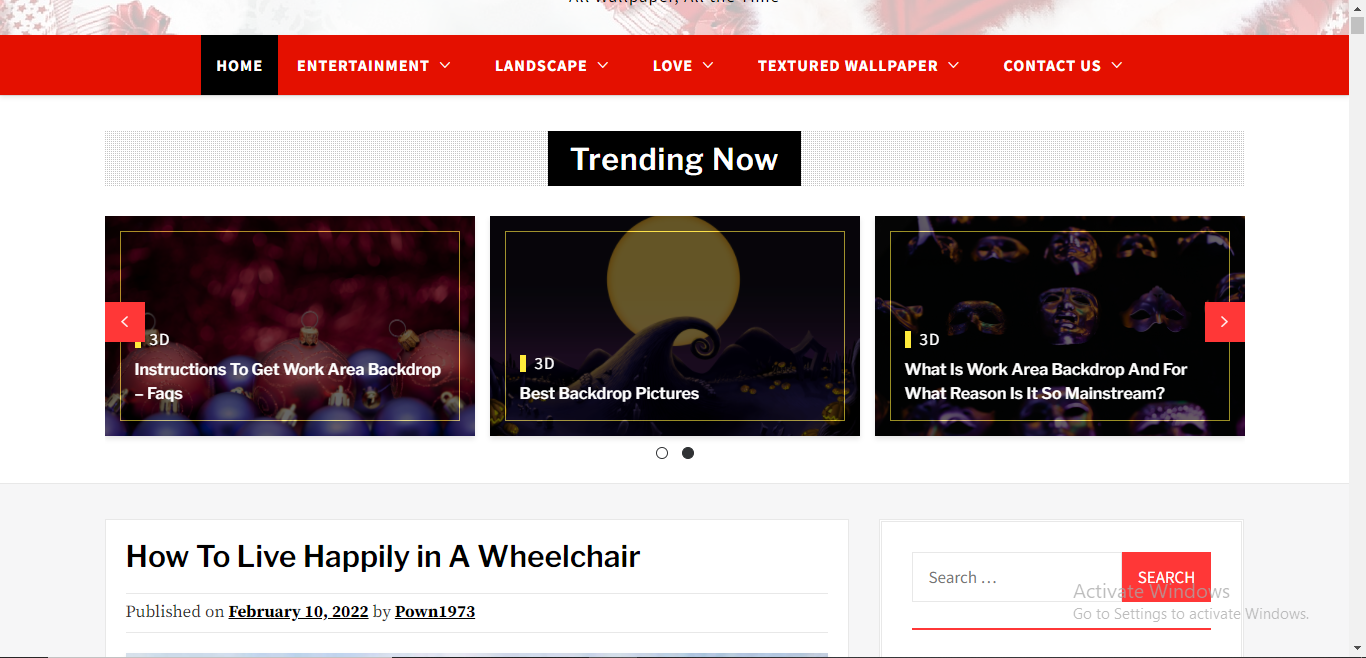Open the Home menu item
The width and height of the screenshot is (1366, 658).
click(x=240, y=65)
